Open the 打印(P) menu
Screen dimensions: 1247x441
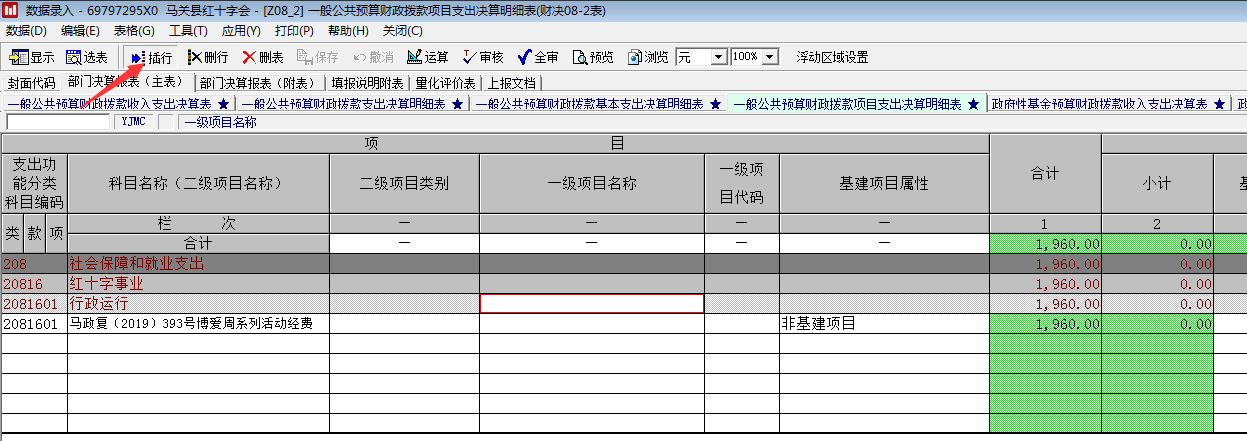pyautogui.click(x=294, y=31)
